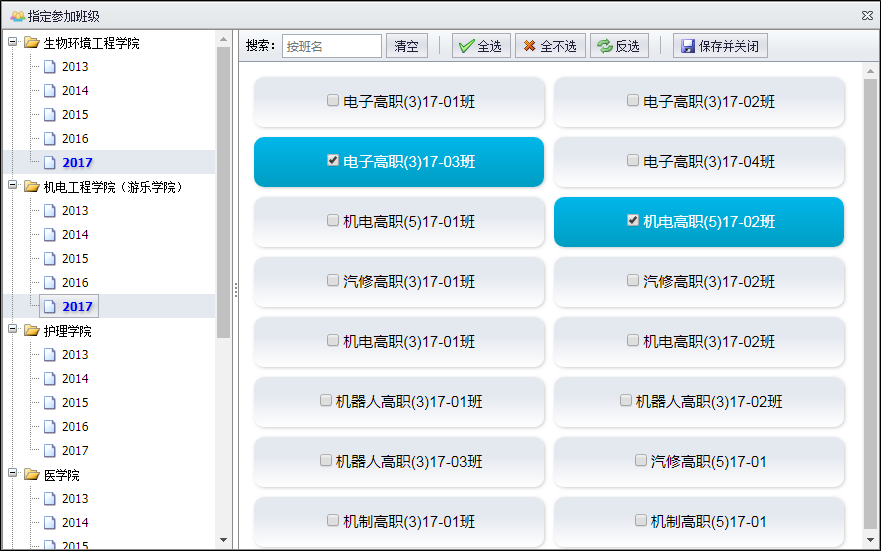The width and height of the screenshot is (881, 551).
Task: Uncheck the 机电高职(5)17-02班 checkbox
Action: [633, 220]
